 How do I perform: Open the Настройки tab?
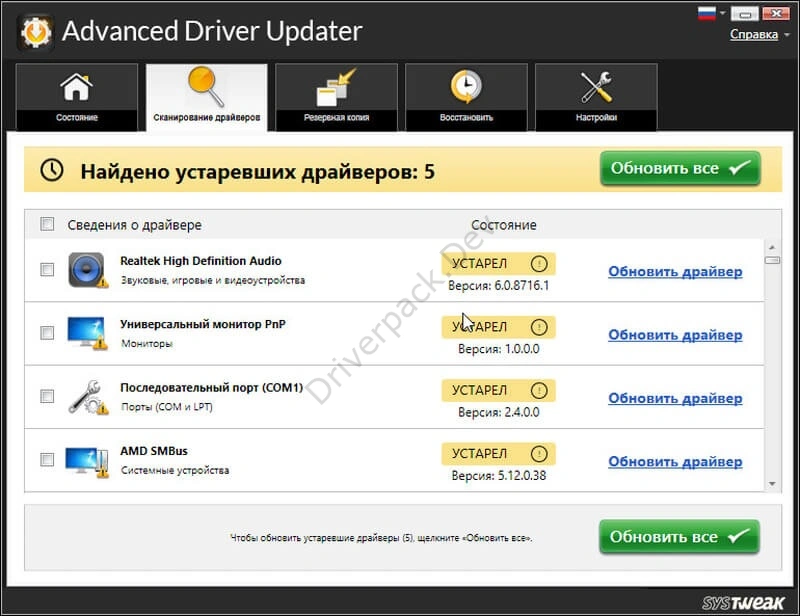point(596,97)
